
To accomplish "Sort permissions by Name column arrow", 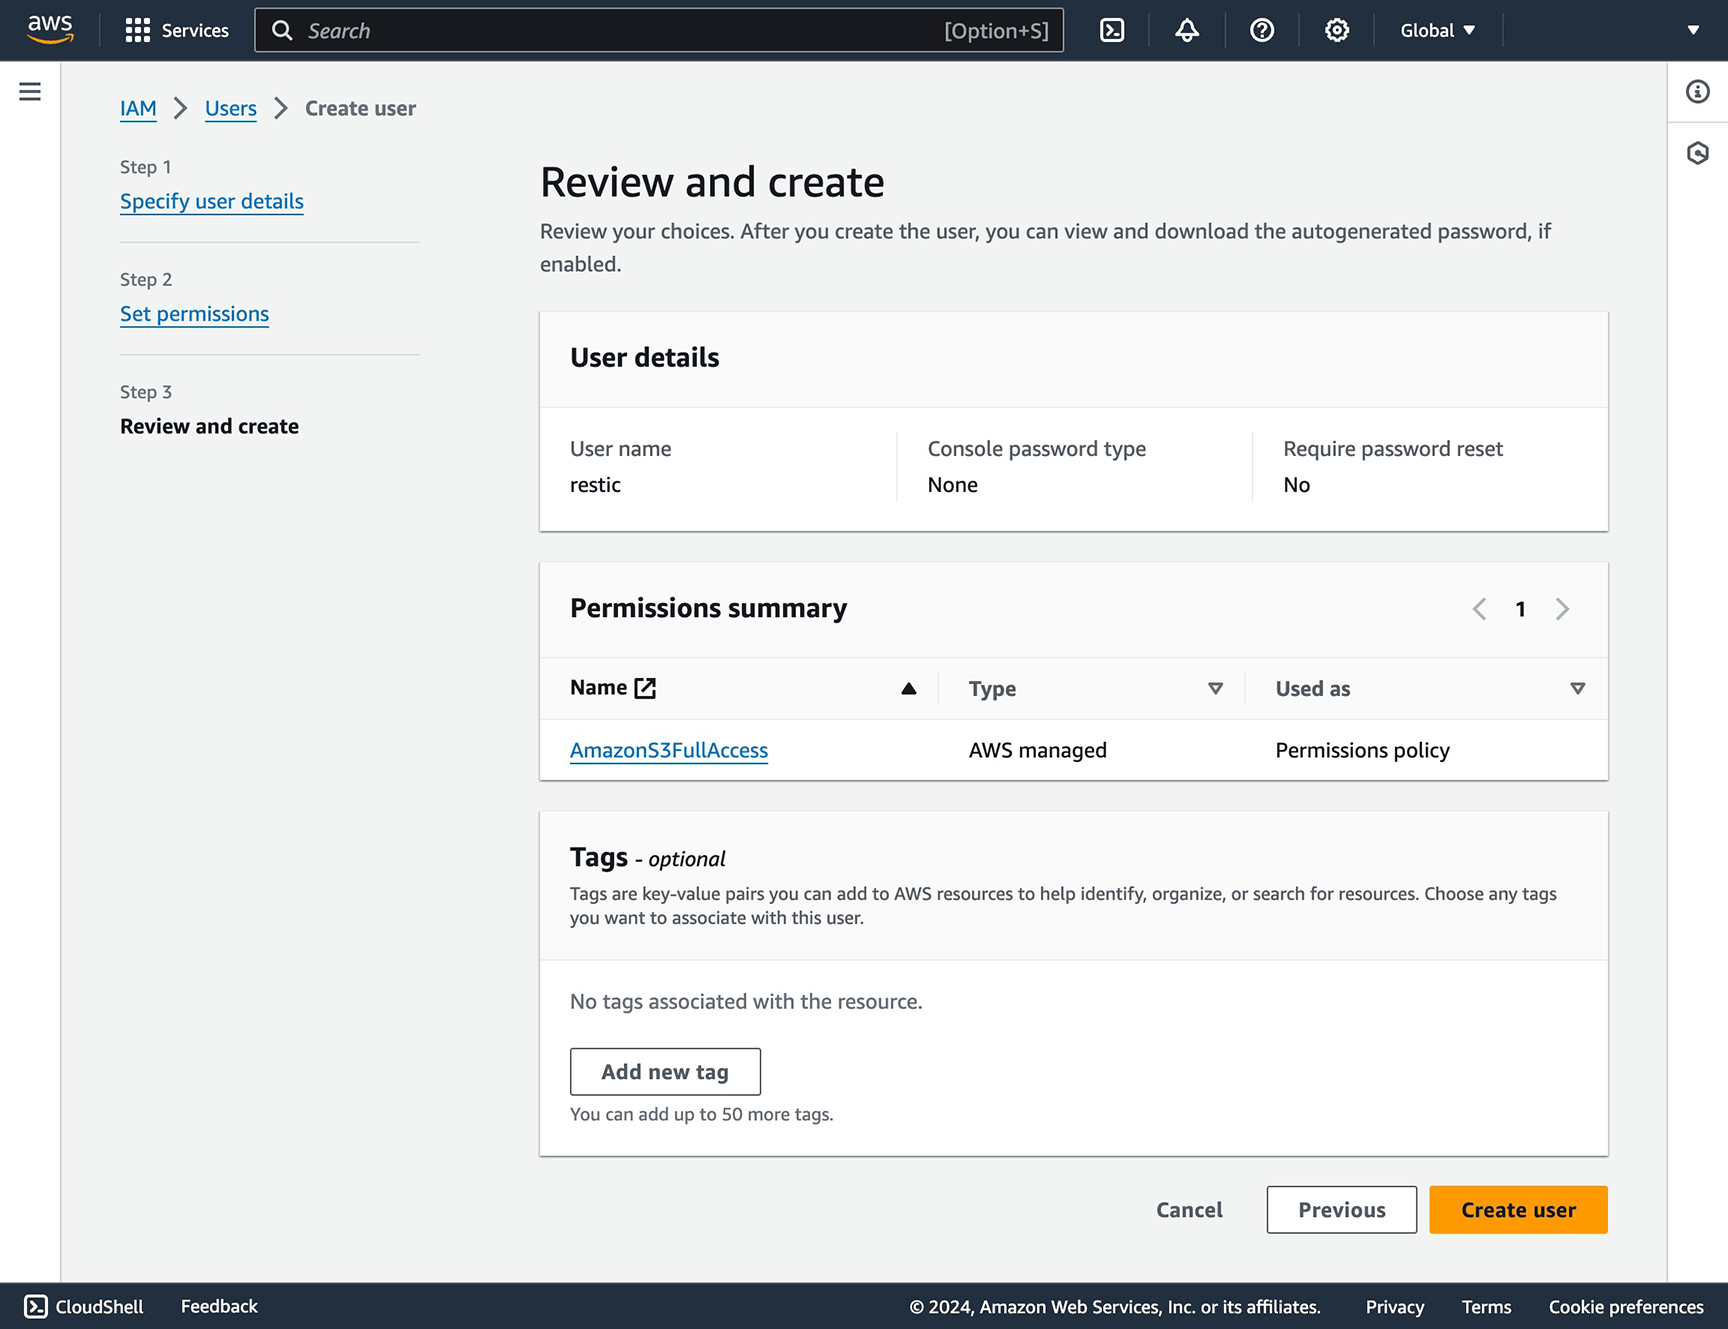I will (x=908, y=688).
